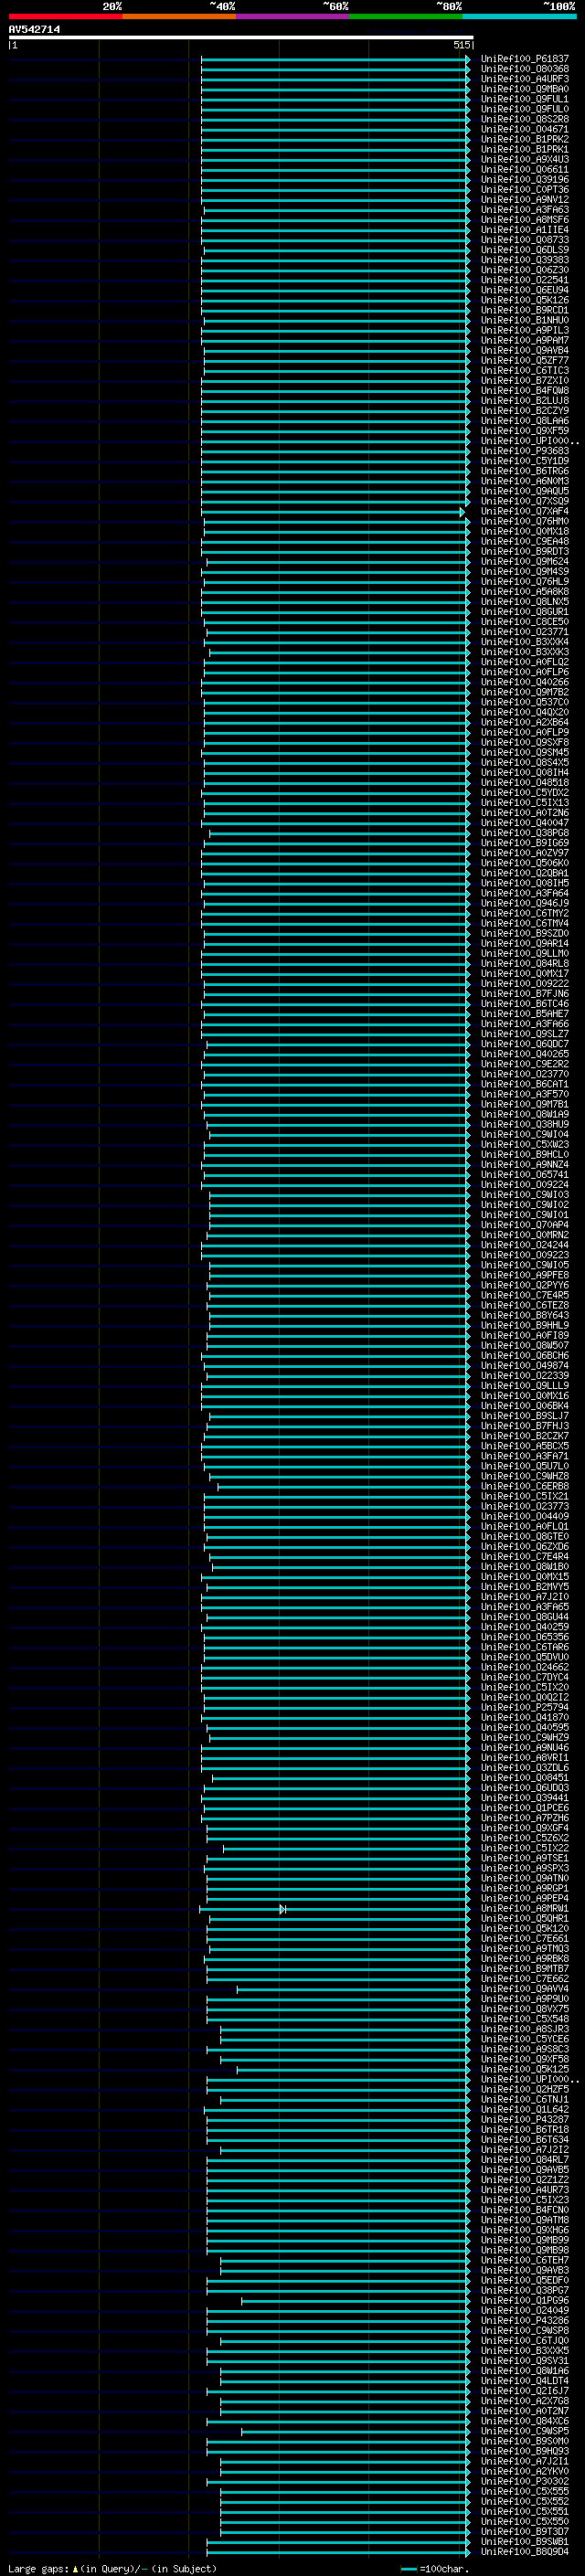Select alignment label UniRef100_B6T634

click(525, 2139)
